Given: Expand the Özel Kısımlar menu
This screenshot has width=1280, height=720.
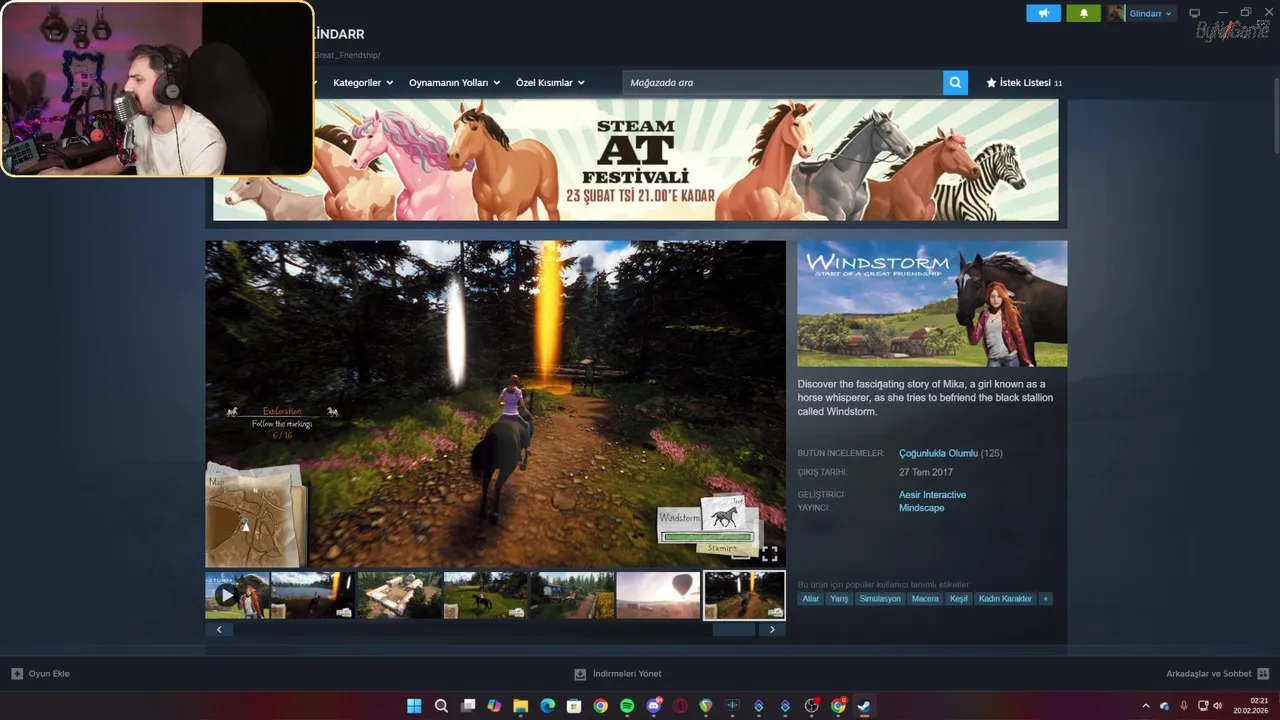Looking at the screenshot, I should pyautogui.click(x=550, y=83).
